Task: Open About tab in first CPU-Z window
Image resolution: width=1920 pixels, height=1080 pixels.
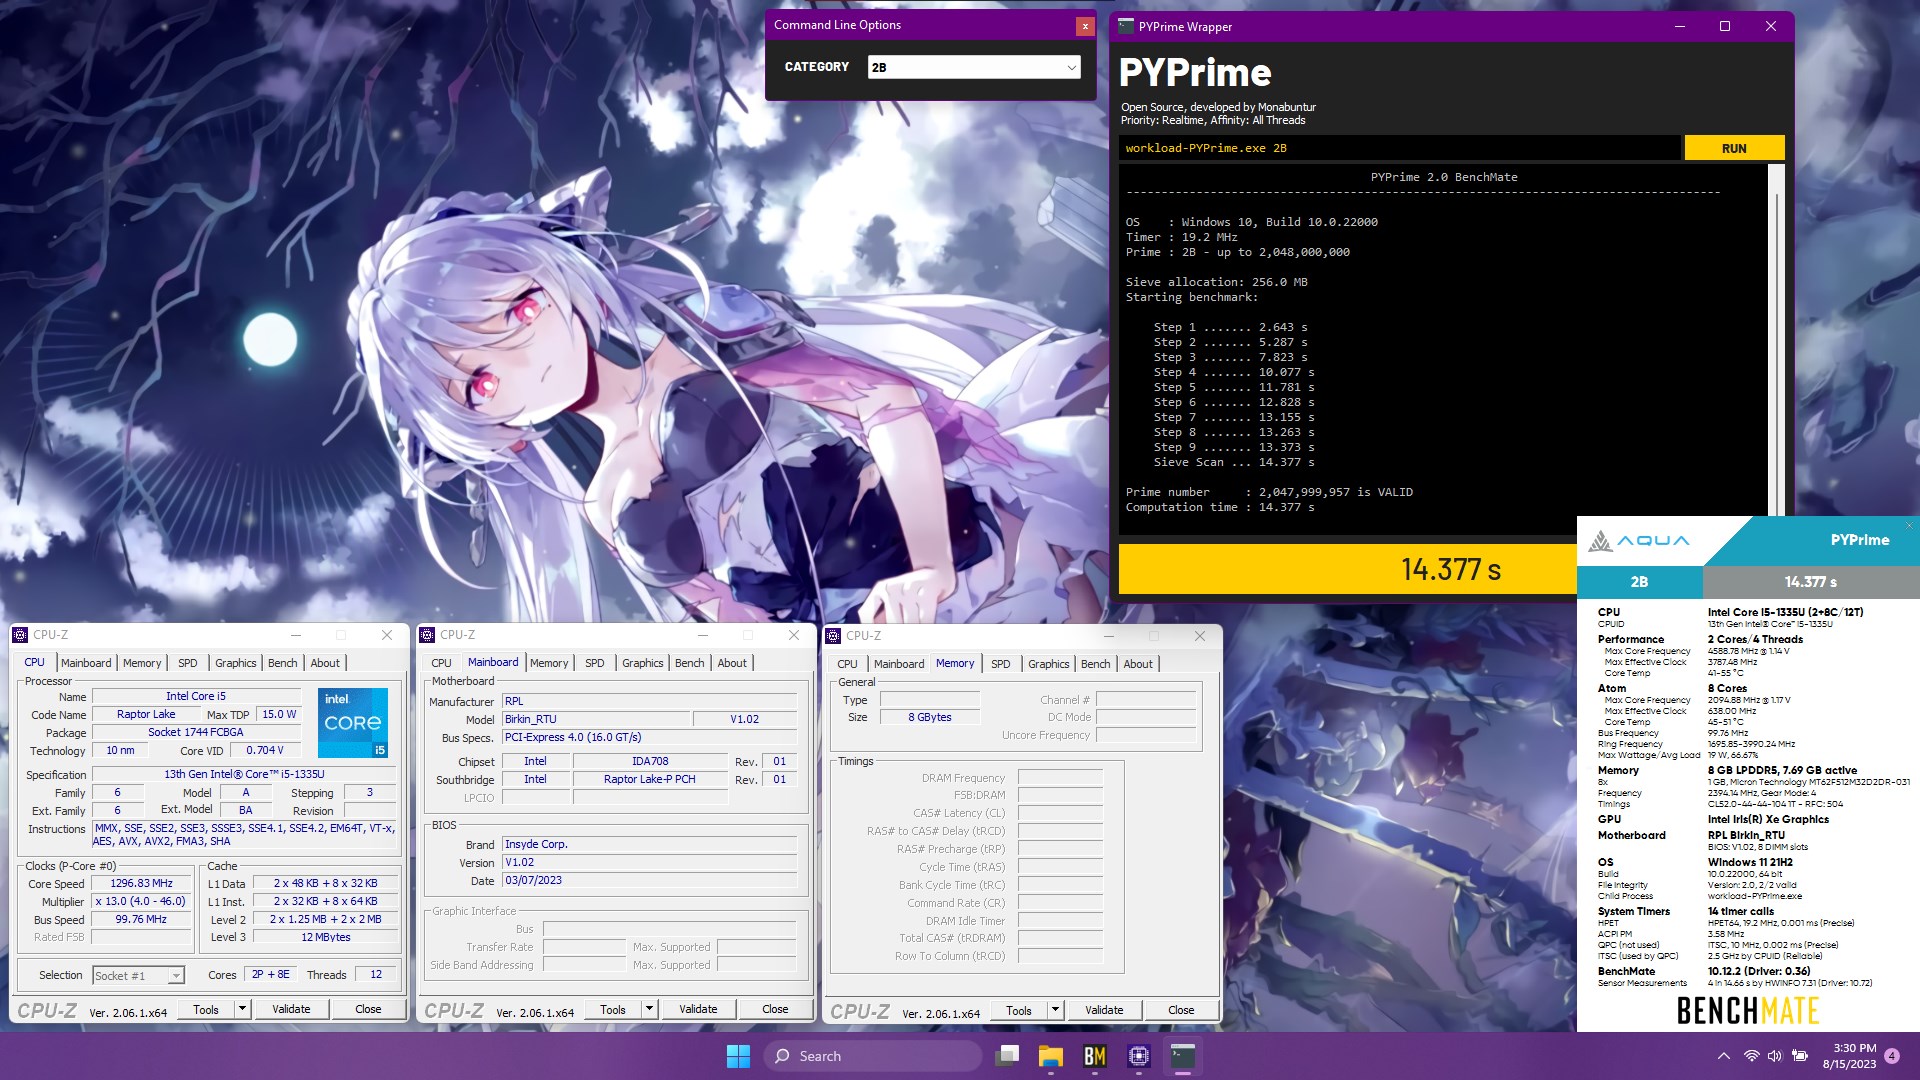Action: [325, 663]
